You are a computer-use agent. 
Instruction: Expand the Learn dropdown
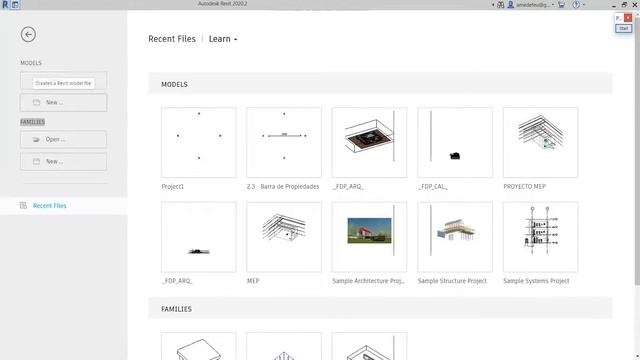[x=223, y=39]
